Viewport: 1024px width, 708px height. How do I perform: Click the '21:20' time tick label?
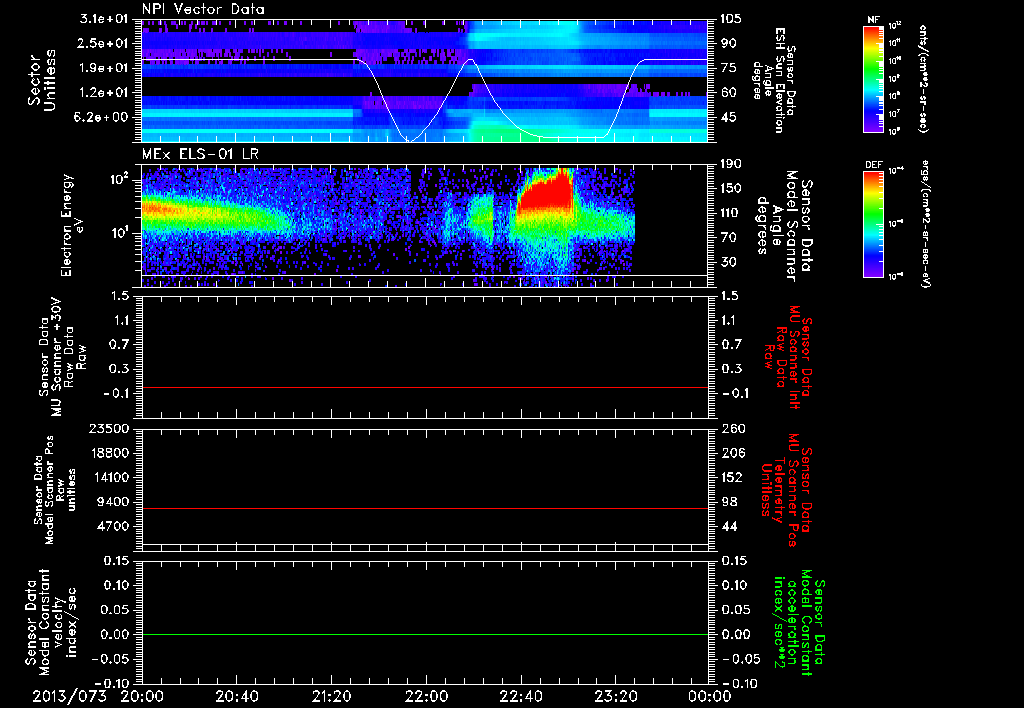tap(331, 696)
